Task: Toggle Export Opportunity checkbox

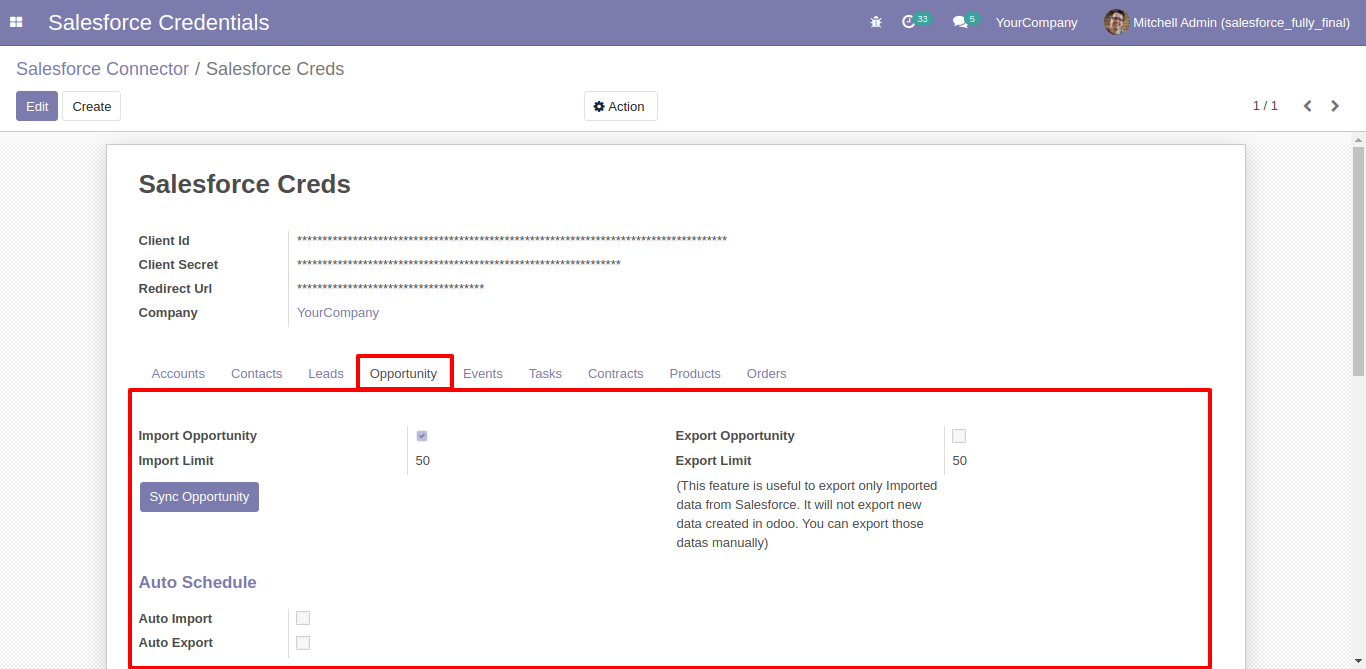Action: pyautogui.click(x=959, y=436)
